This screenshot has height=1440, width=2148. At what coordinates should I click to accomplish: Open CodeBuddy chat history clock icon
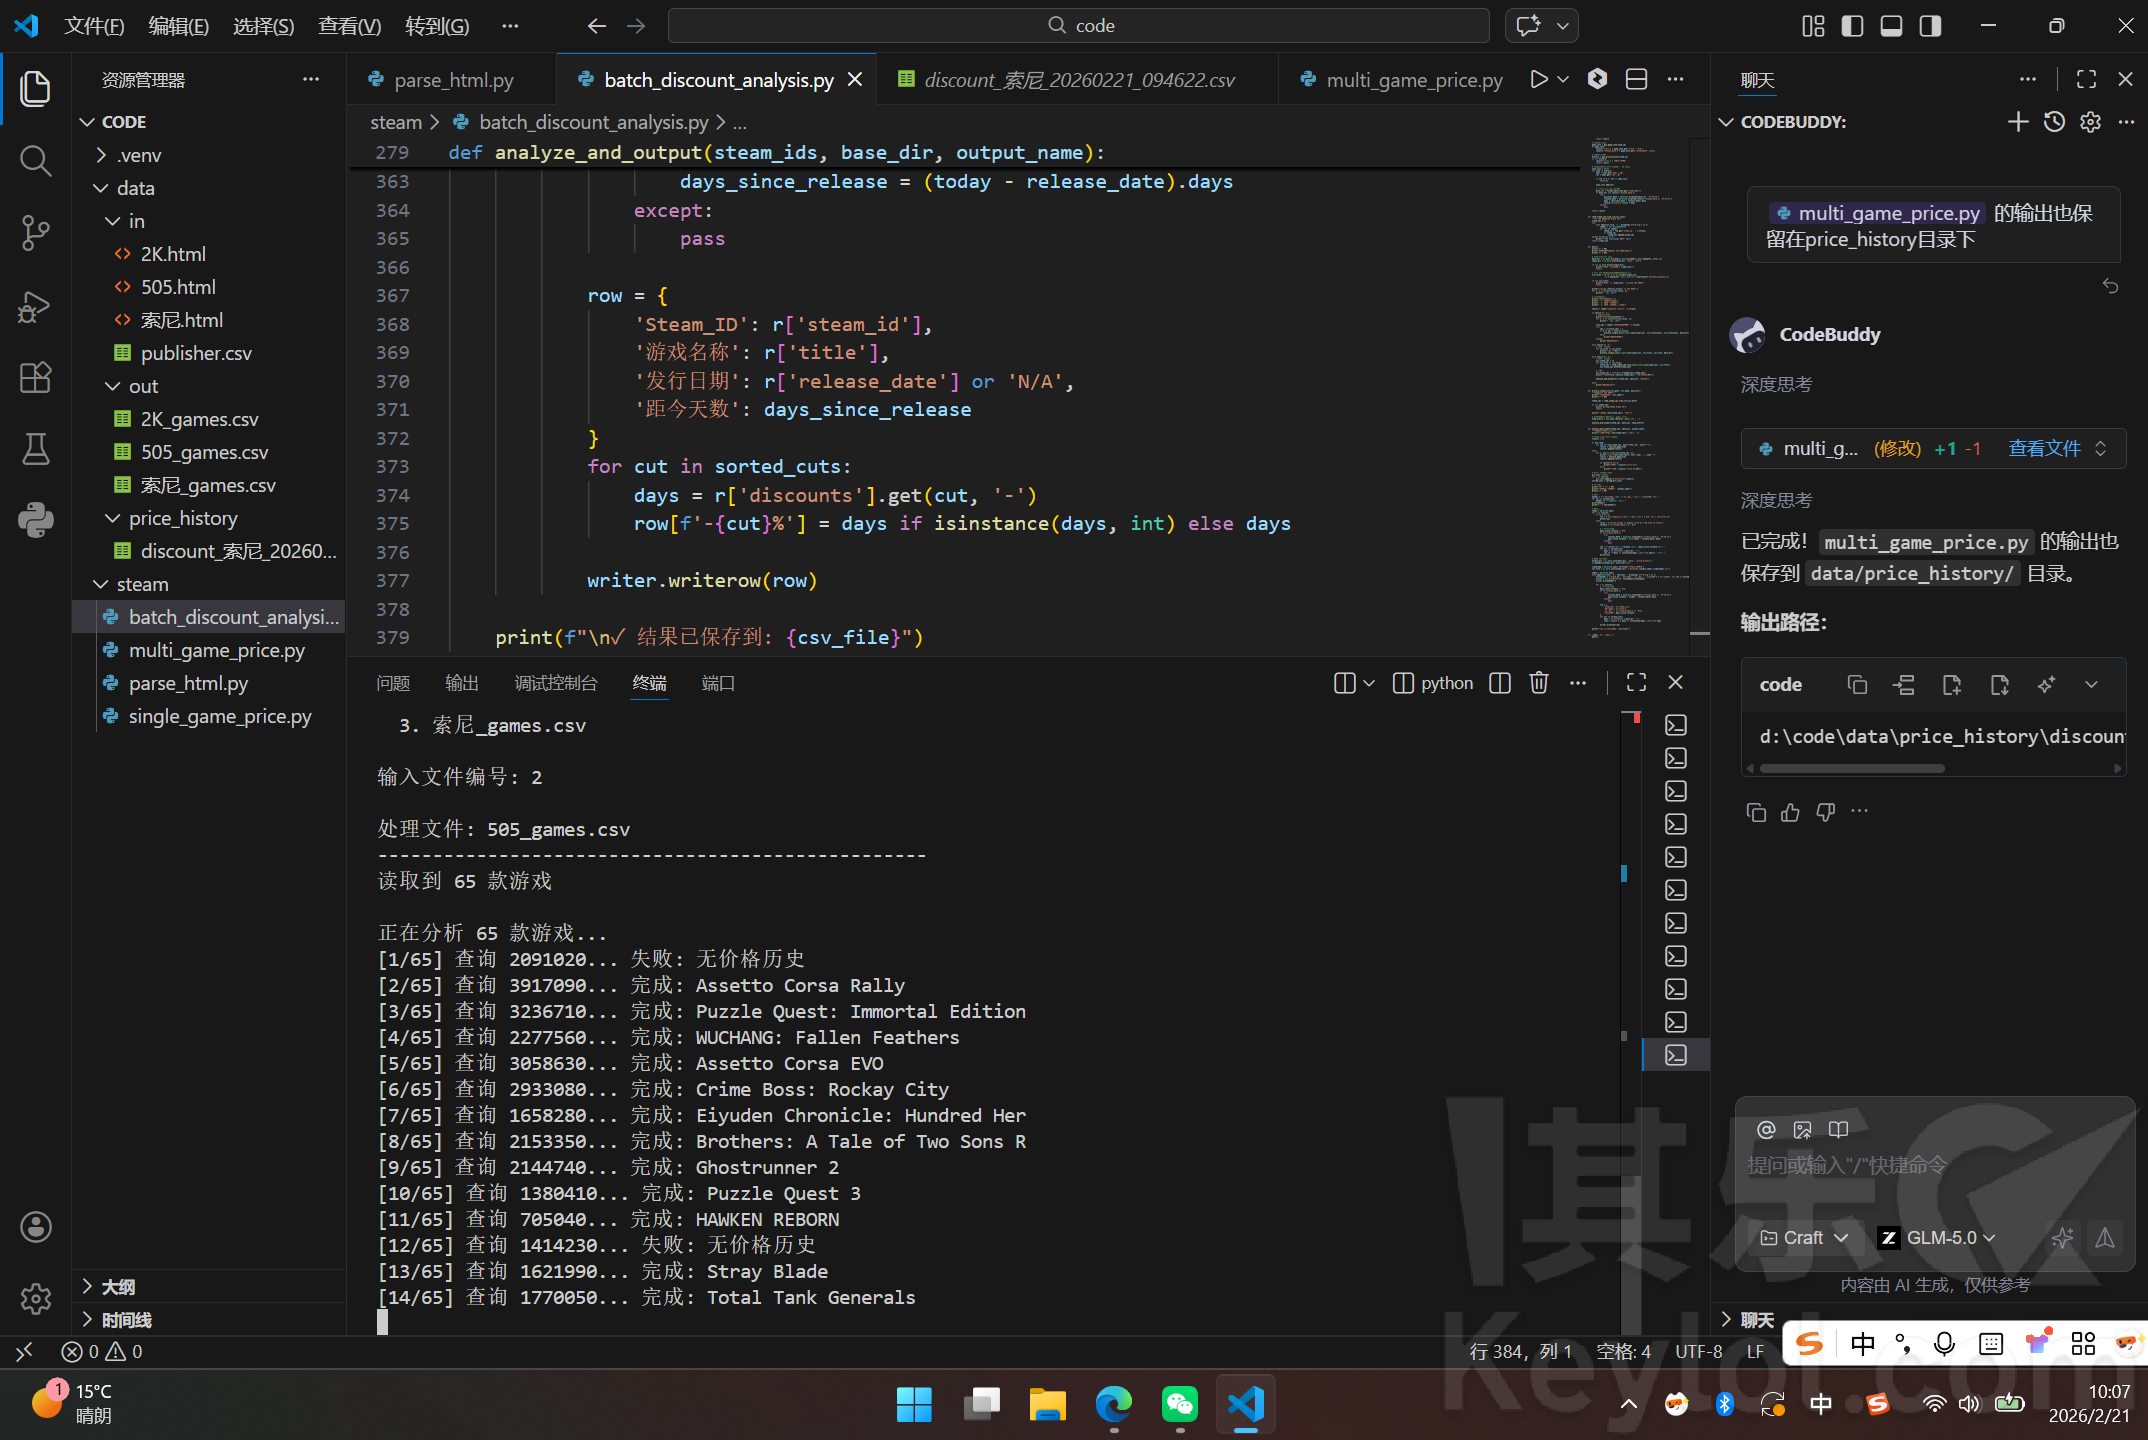[x=2054, y=122]
